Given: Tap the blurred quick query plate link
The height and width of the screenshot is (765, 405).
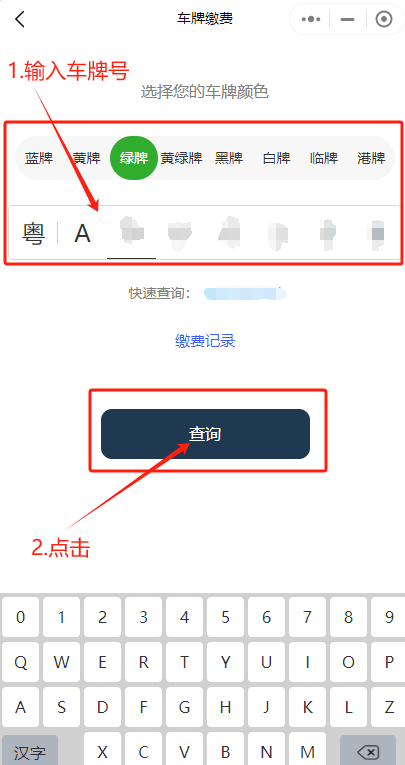Looking at the screenshot, I should point(245,293).
